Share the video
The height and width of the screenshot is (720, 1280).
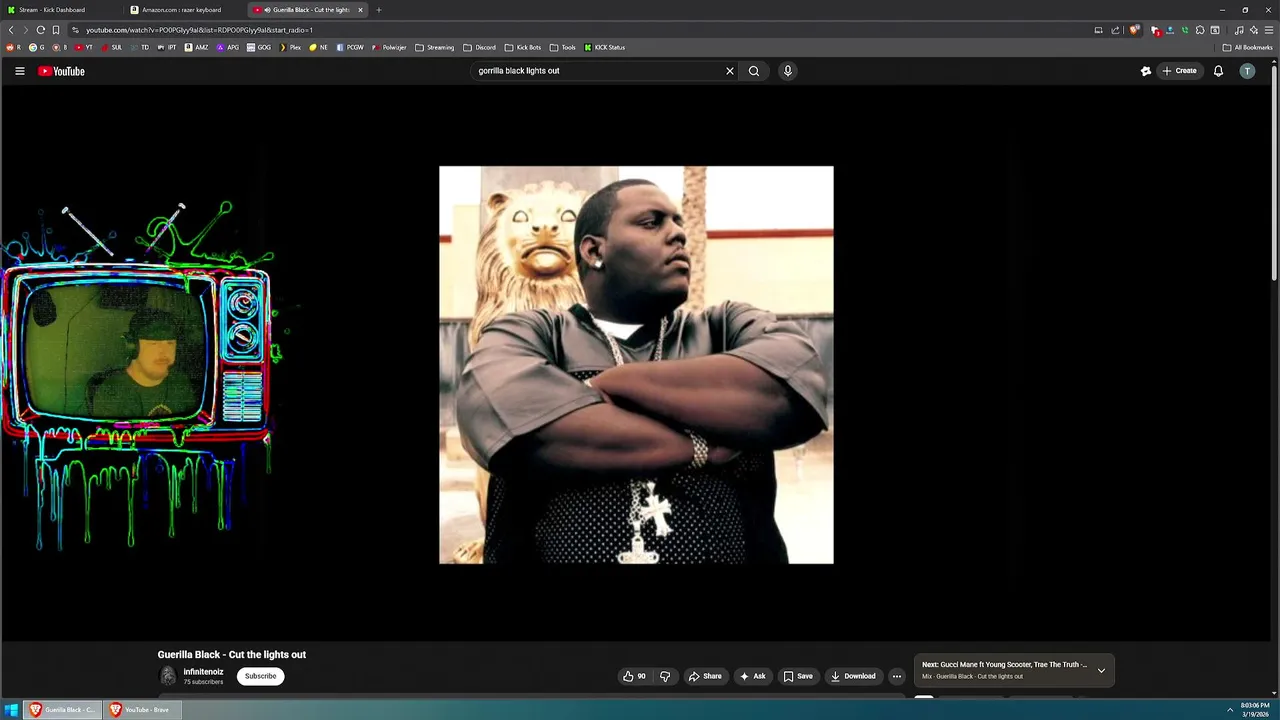click(705, 676)
